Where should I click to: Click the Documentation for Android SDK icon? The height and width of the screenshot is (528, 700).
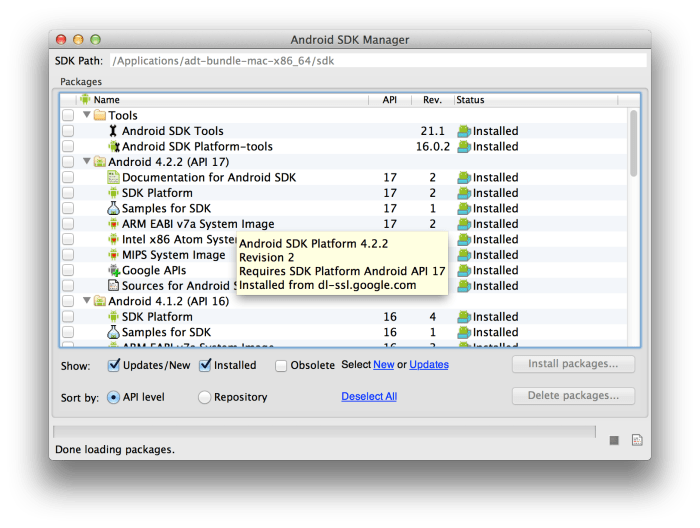coord(113,177)
